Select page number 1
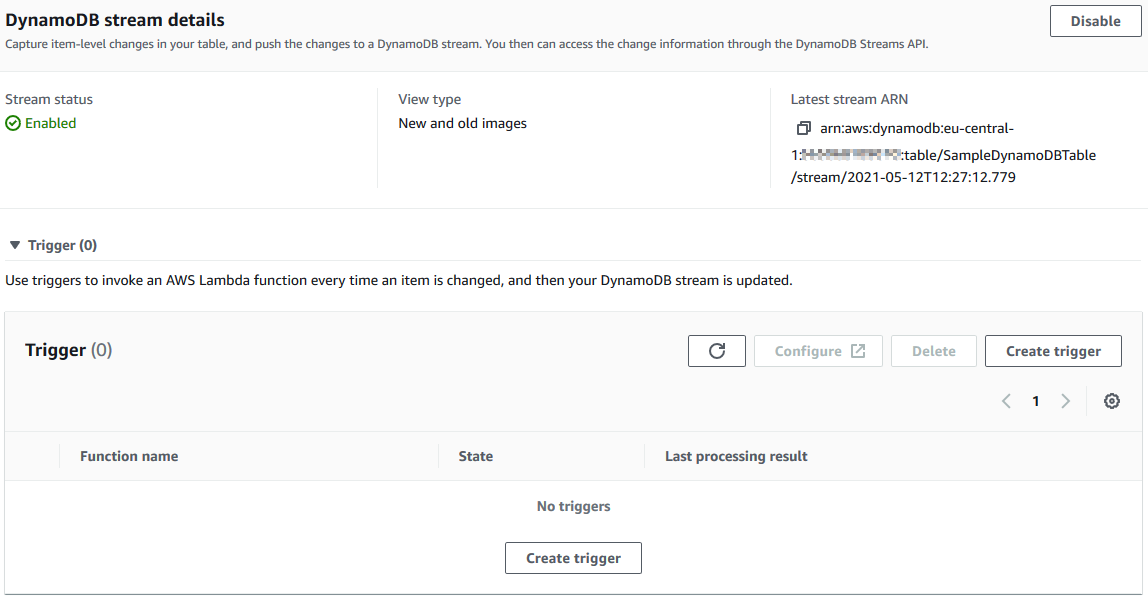This screenshot has width=1148, height=600. pyautogui.click(x=1035, y=401)
